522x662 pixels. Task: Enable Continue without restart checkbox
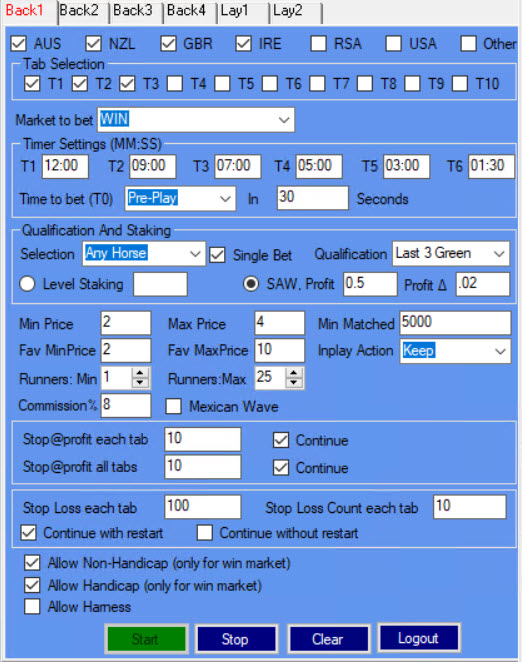(x=205, y=533)
